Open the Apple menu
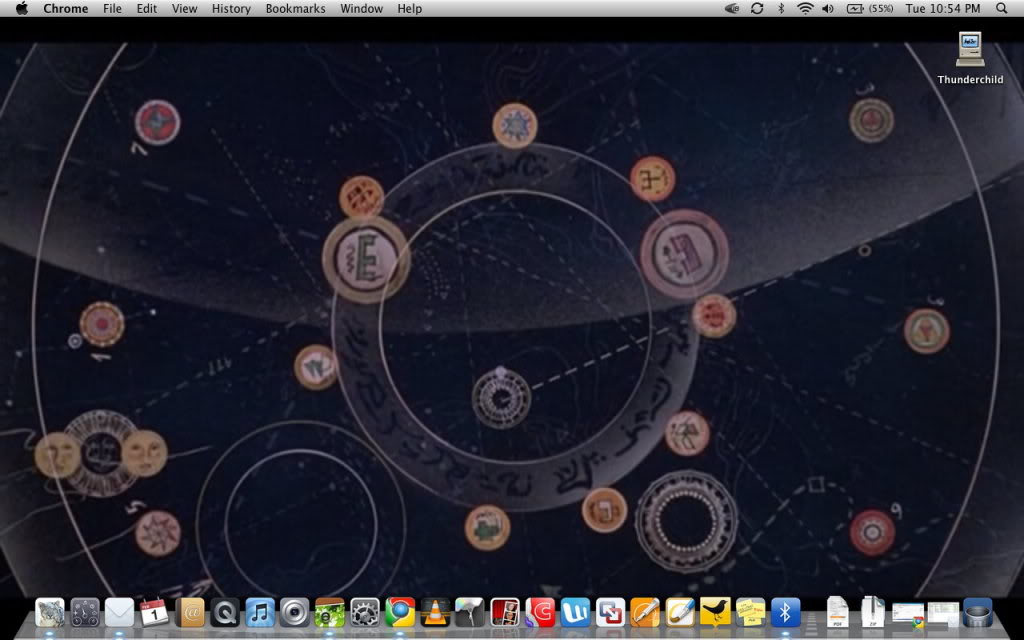This screenshot has width=1024, height=640. (x=22, y=8)
